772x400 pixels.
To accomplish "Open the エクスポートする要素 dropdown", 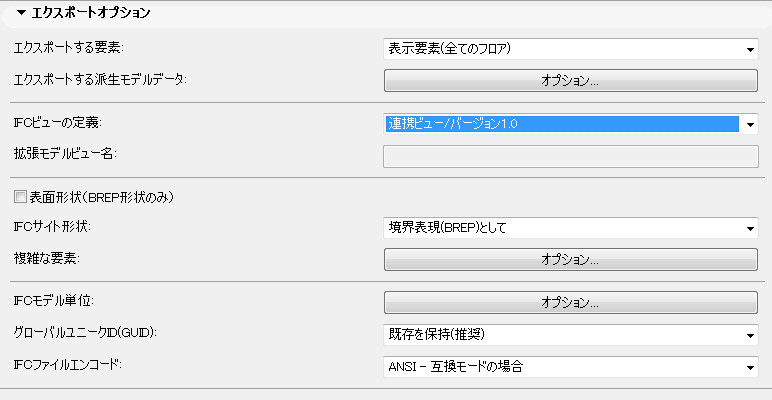I will (570, 48).
